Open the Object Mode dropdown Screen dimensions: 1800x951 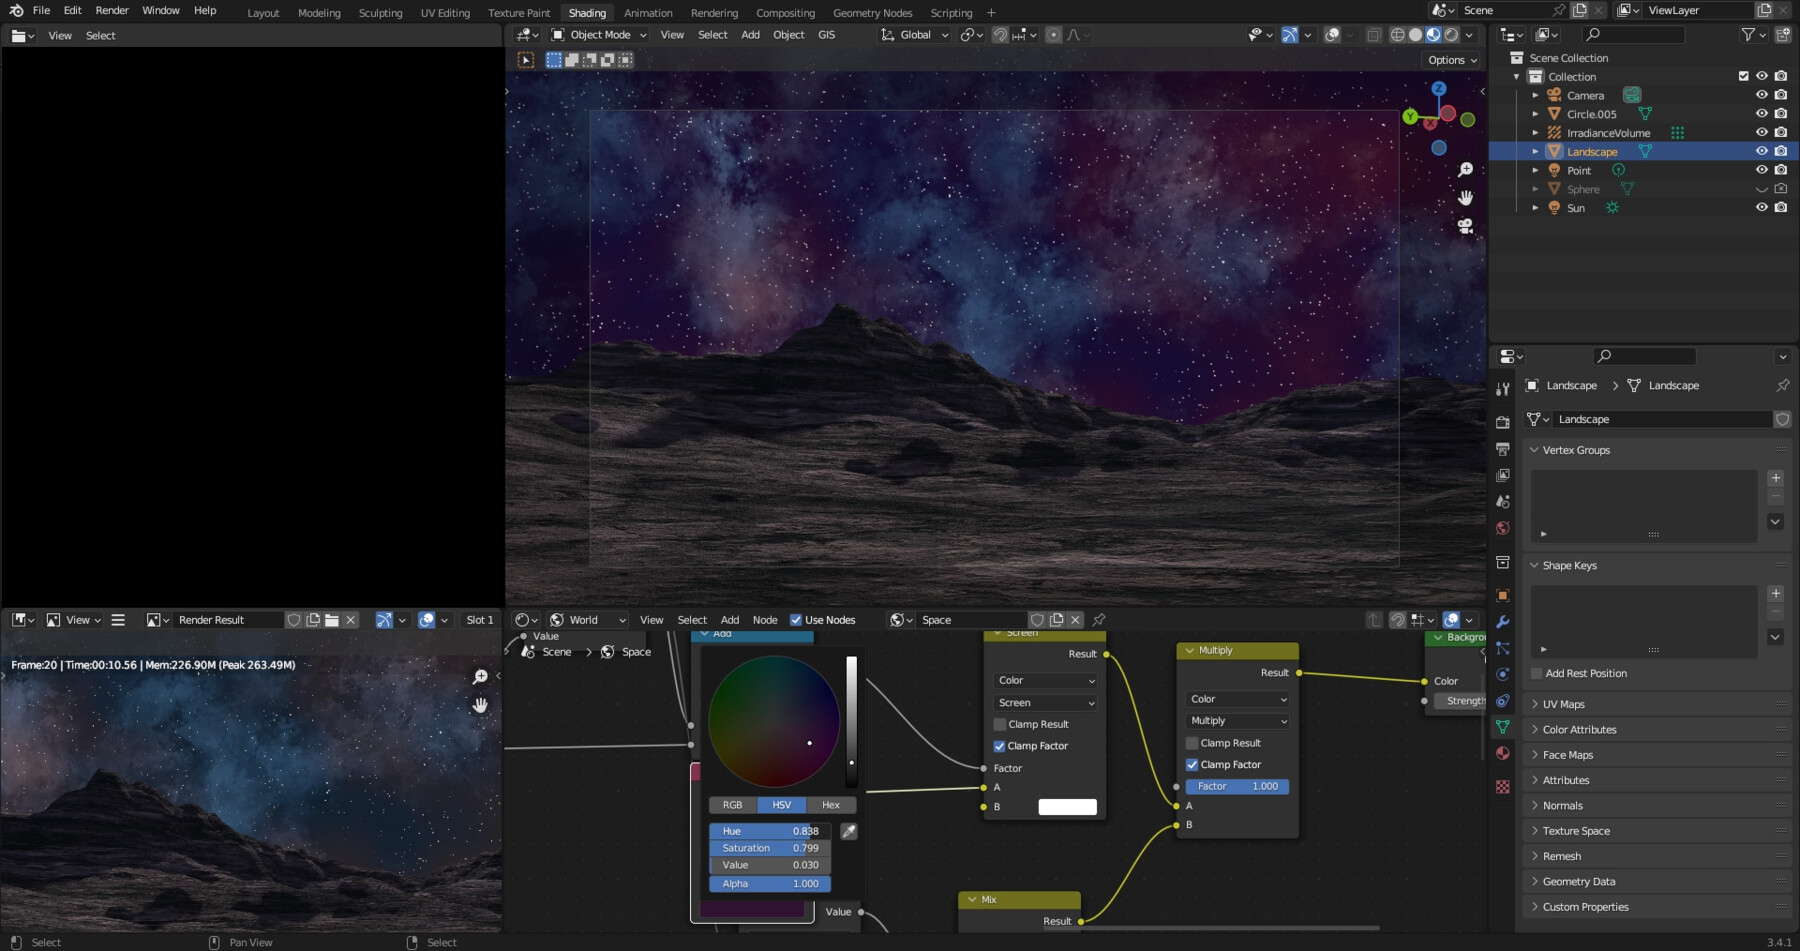coord(599,35)
